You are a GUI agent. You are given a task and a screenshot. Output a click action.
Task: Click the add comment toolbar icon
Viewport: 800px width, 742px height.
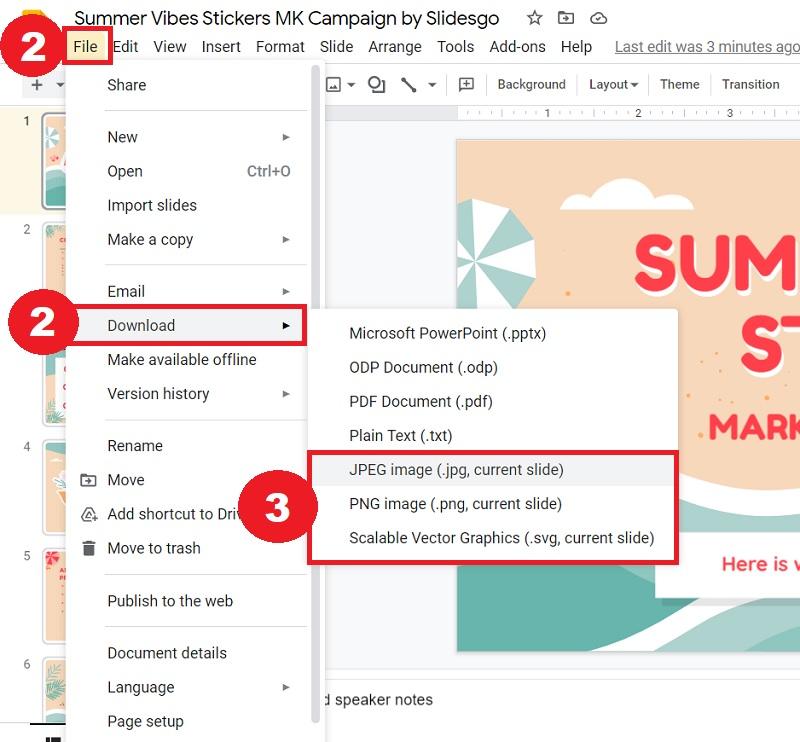(466, 84)
